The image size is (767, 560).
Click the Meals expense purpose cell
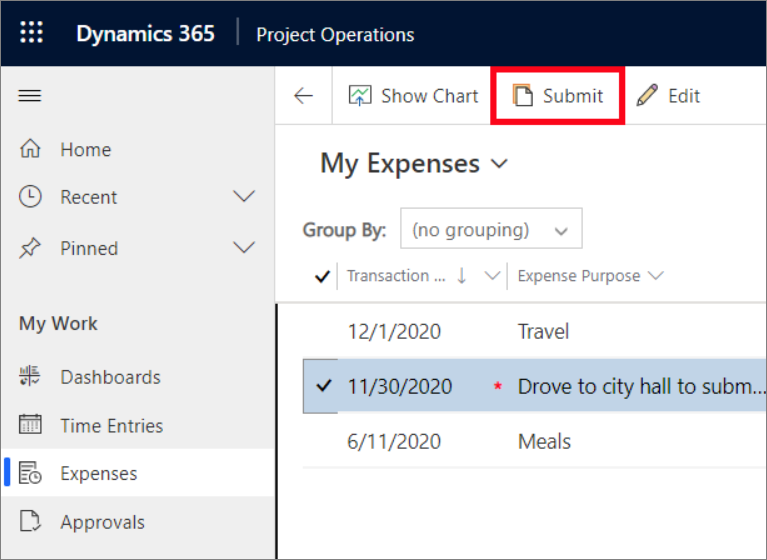coord(544,441)
